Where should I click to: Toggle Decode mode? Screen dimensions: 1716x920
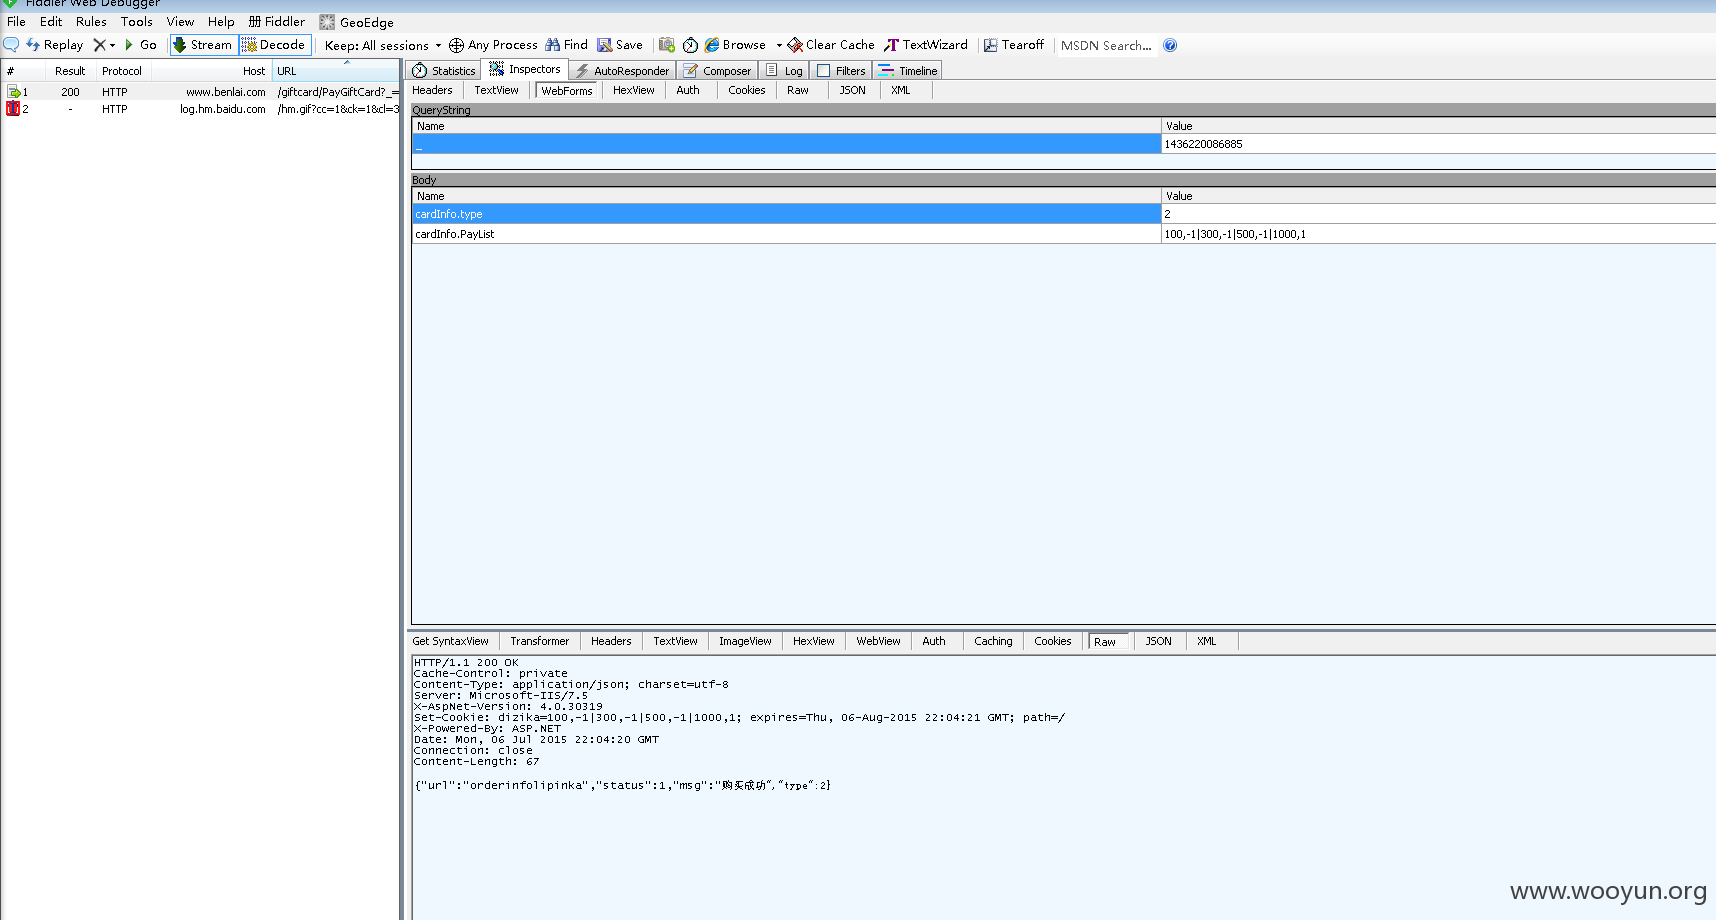click(274, 45)
